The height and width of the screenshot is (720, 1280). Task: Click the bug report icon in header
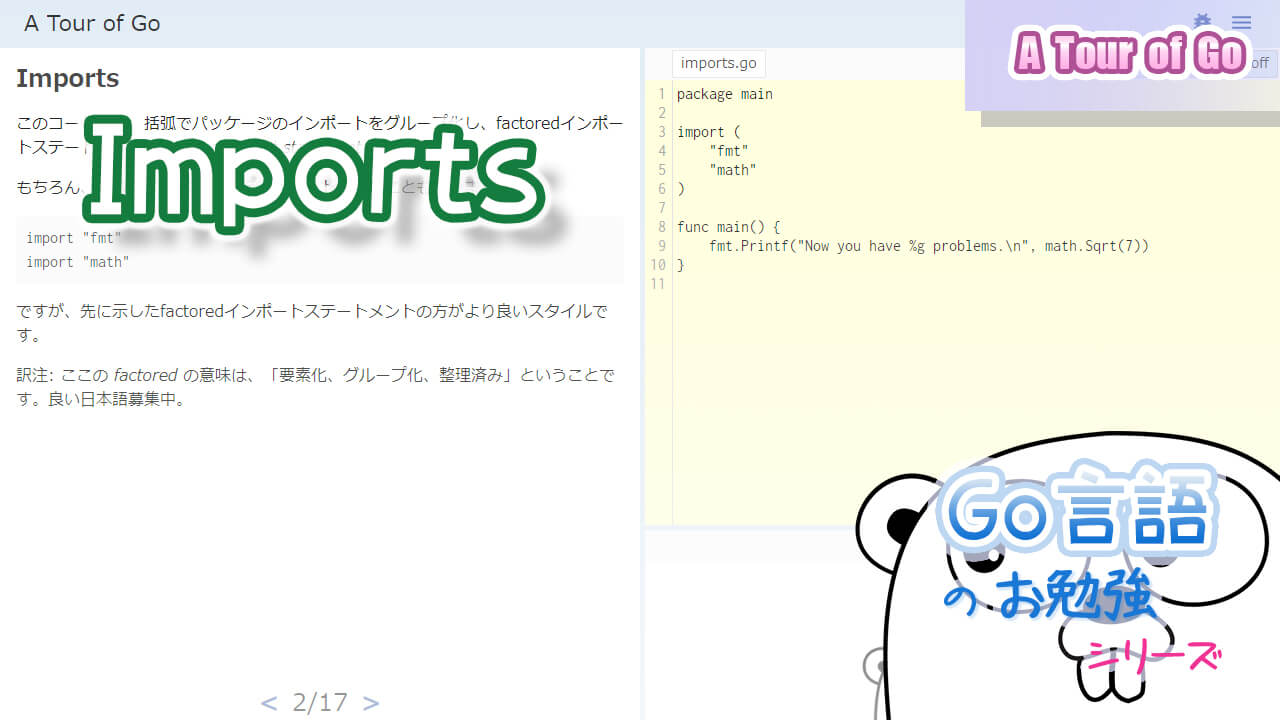click(x=1203, y=22)
